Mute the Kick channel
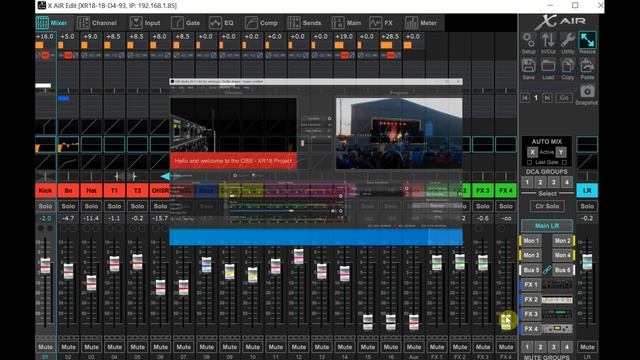This screenshot has height=360, width=640. (x=45, y=347)
